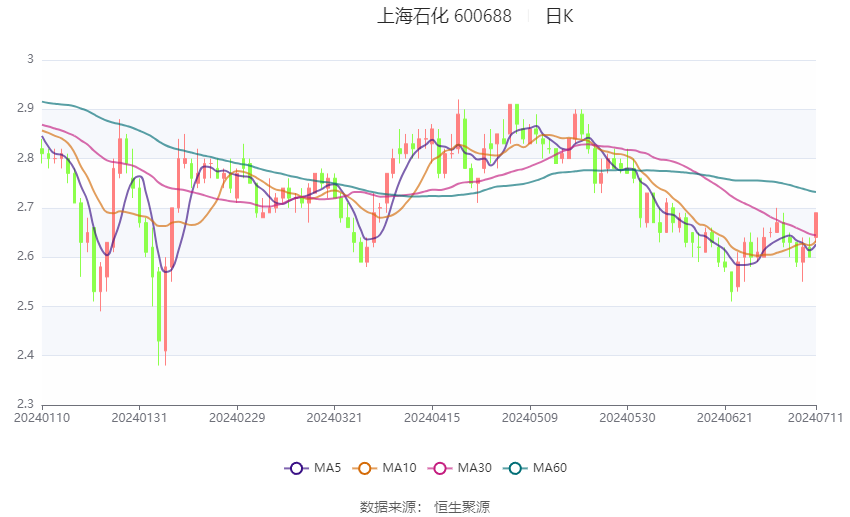850x517 pixels.
Task: Toggle the MA5 legend circle icon
Action: pos(296,468)
